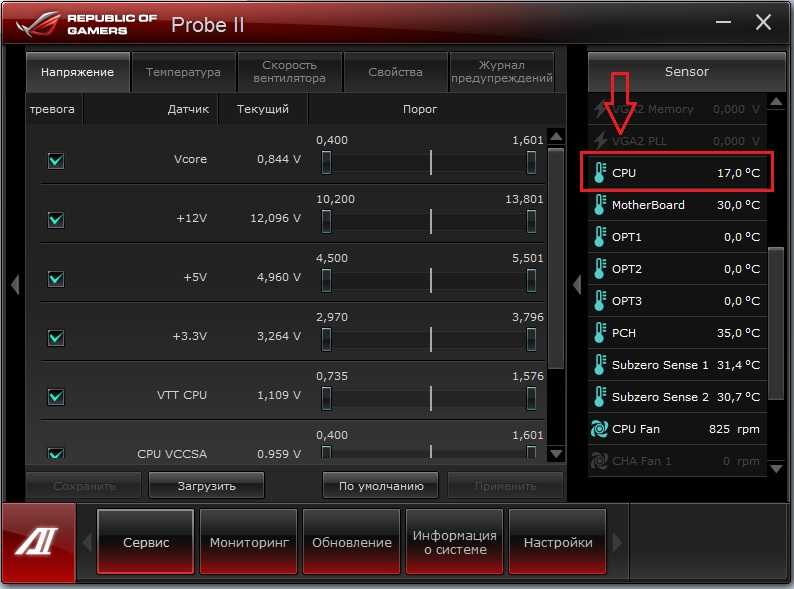Click the Sensor panel header
The image size is (794, 589).
(x=687, y=71)
